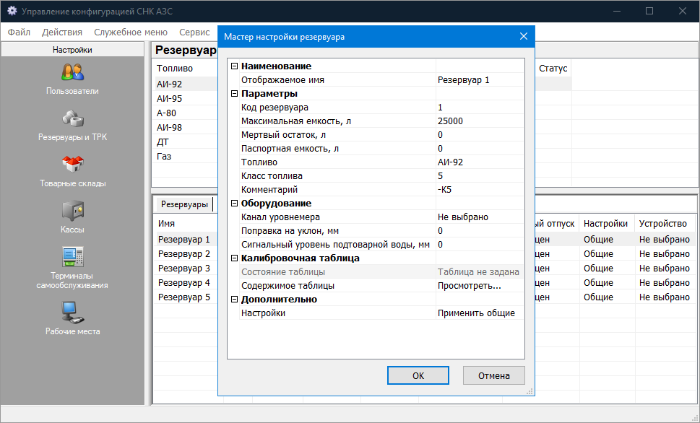Select Терминалы самообслуживания icon
The height and width of the screenshot is (423, 700).
click(72, 255)
